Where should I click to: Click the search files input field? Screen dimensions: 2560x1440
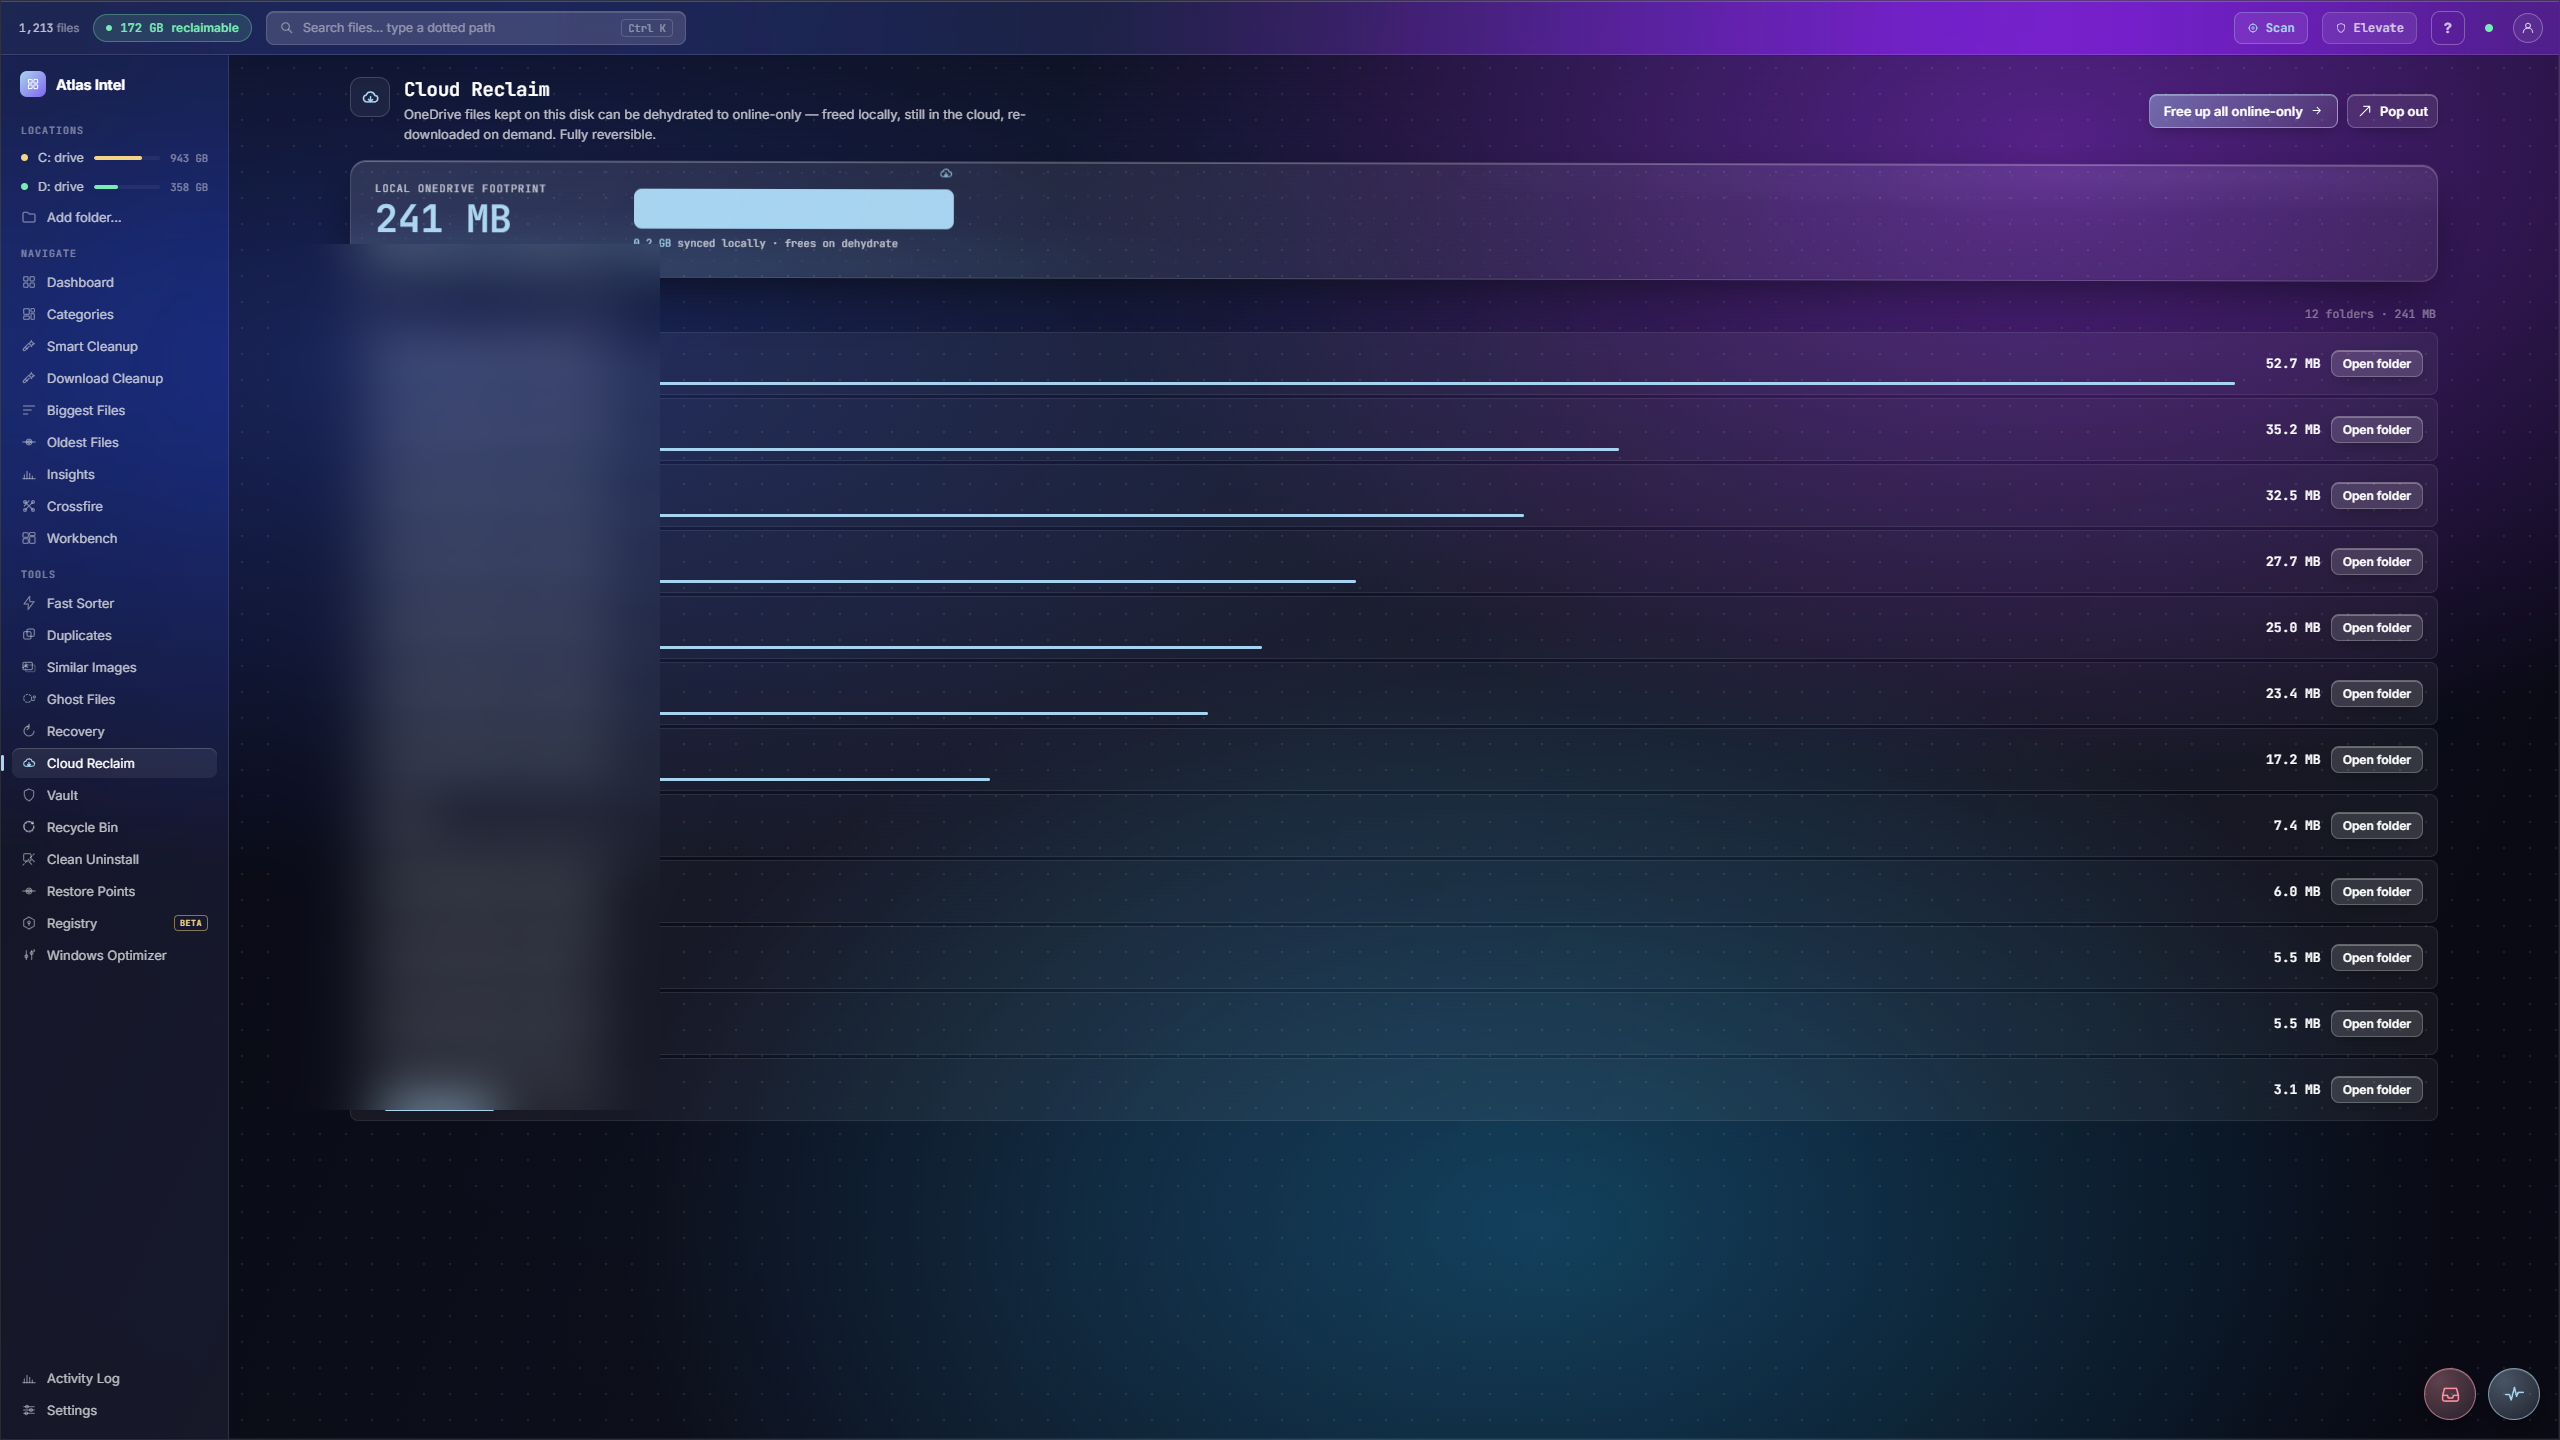475,28
